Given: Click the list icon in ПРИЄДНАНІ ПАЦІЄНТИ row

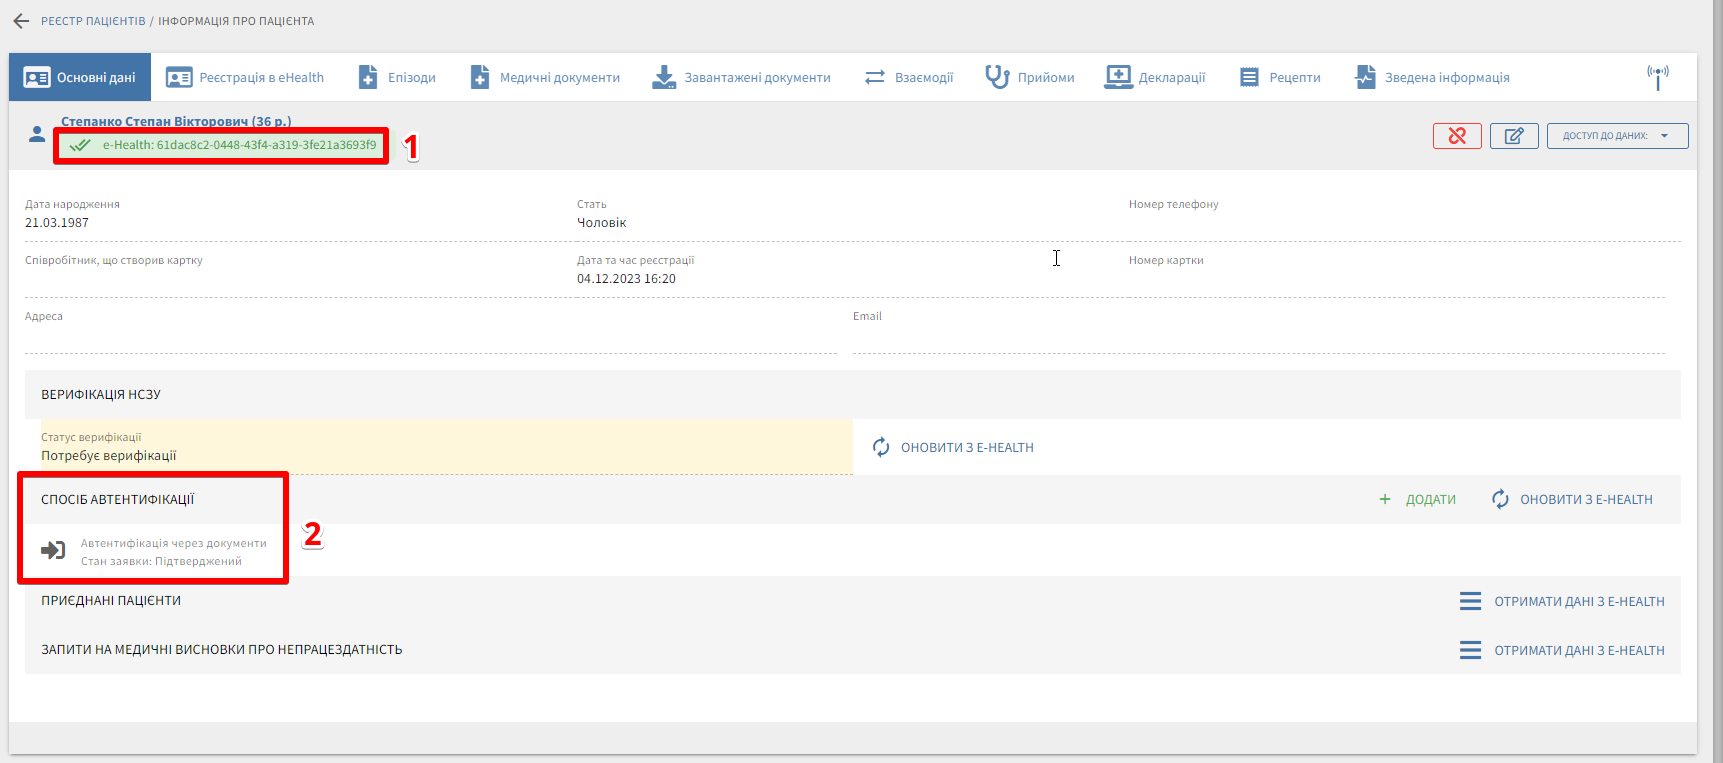Looking at the screenshot, I should [x=1470, y=601].
